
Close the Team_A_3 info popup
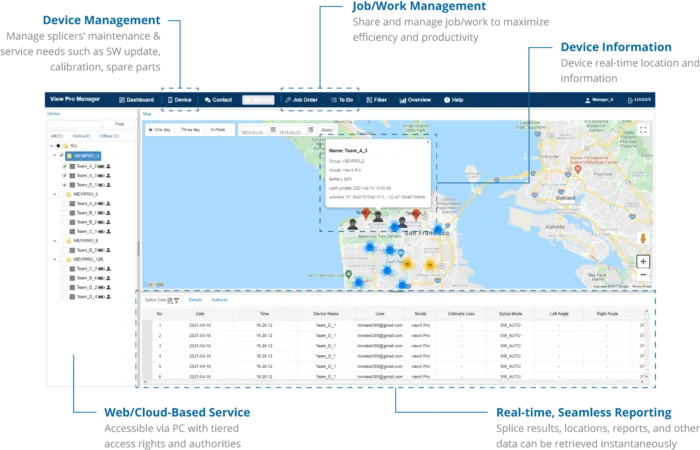(428, 142)
